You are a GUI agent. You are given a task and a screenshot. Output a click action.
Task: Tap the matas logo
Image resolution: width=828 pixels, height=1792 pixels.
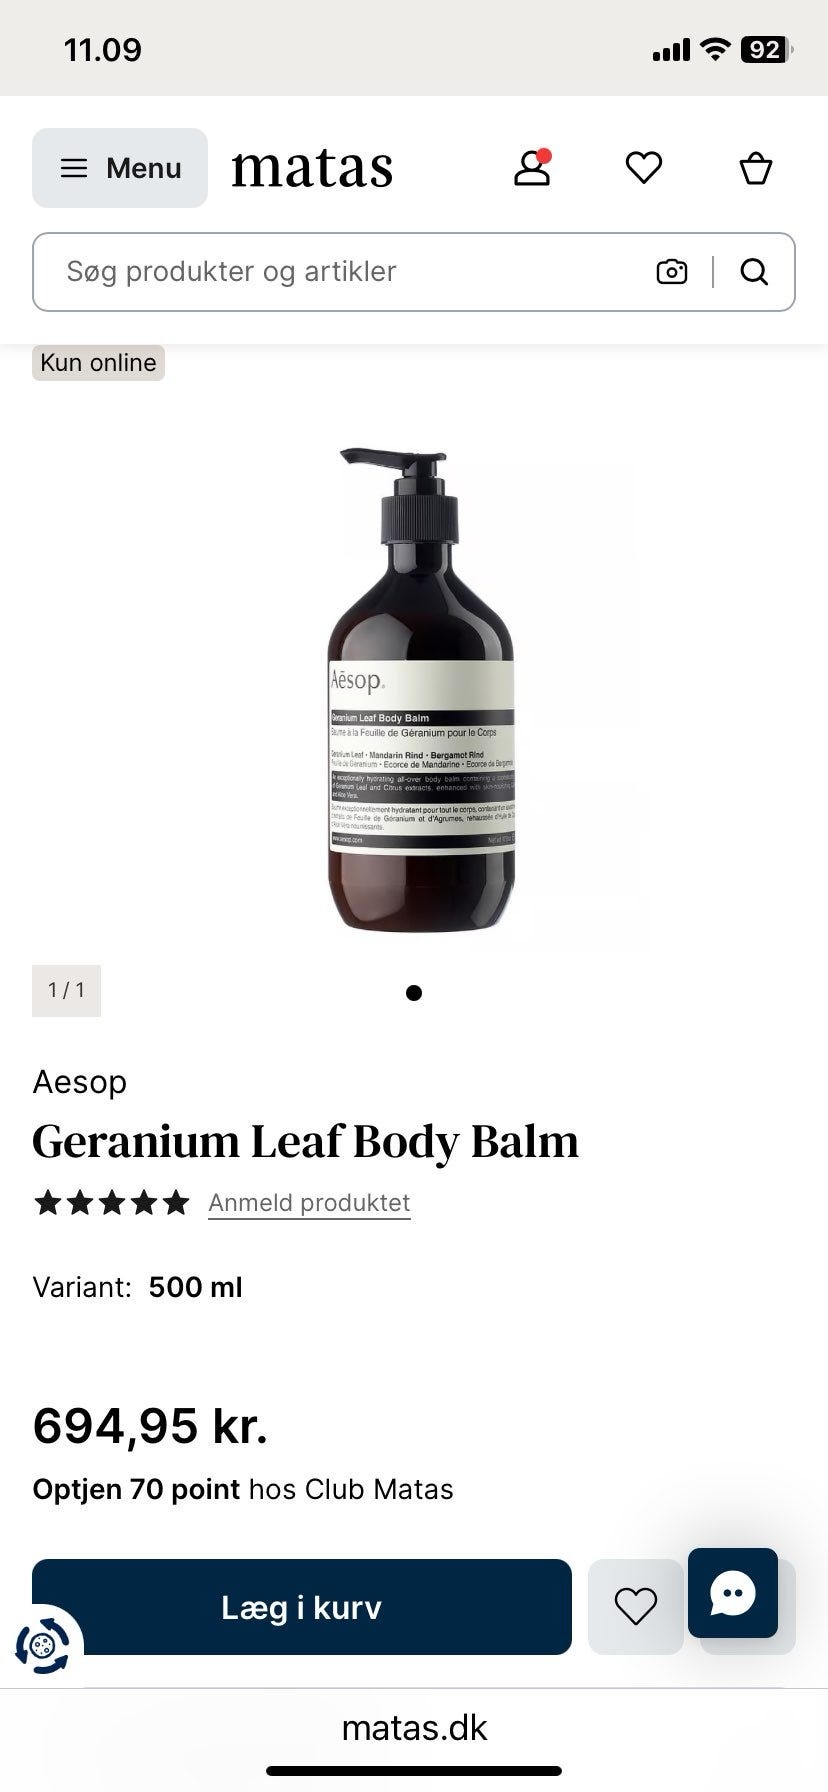coord(312,168)
